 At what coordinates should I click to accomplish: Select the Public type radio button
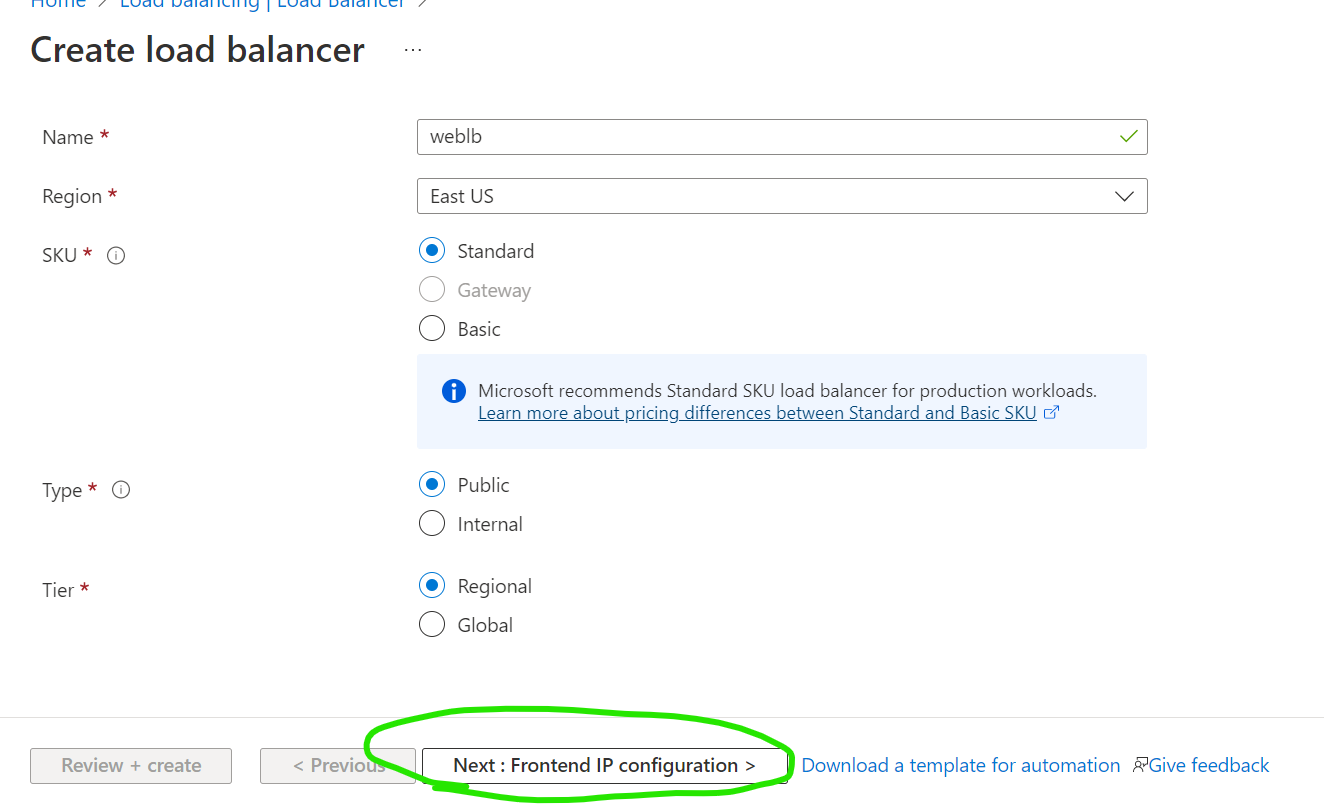click(x=432, y=485)
